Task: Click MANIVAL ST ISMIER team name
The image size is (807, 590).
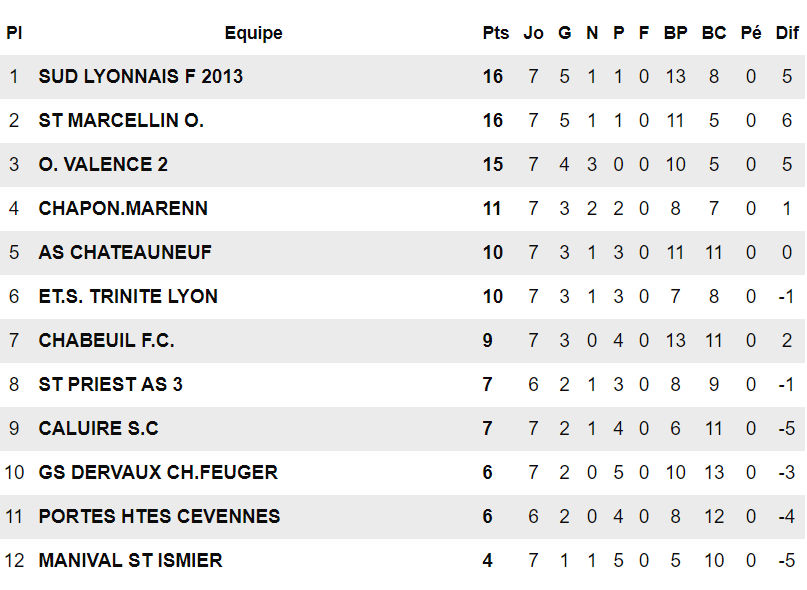Action: point(130,561)
